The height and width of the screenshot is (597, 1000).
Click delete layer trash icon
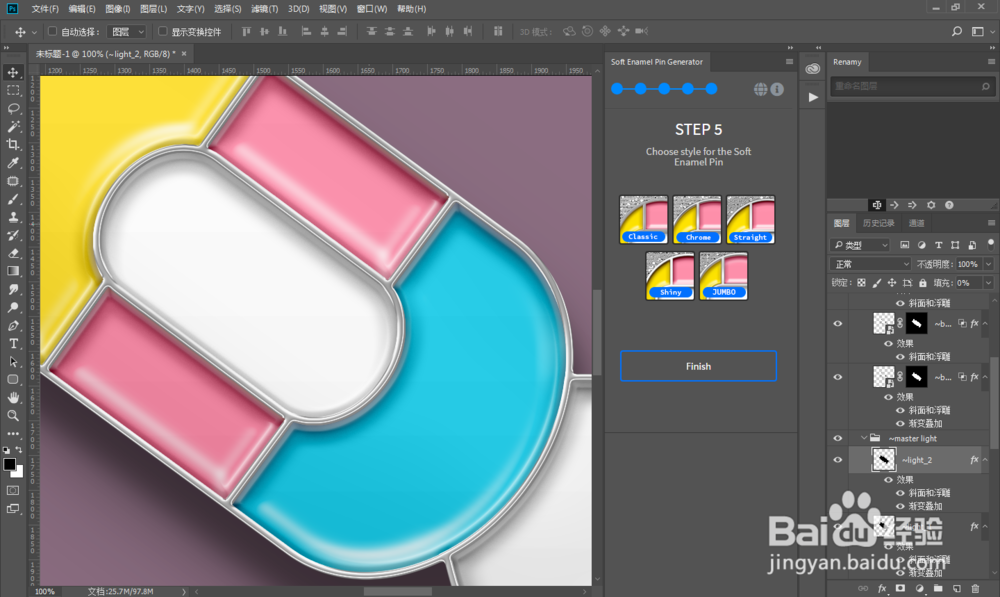pos(975,588)
